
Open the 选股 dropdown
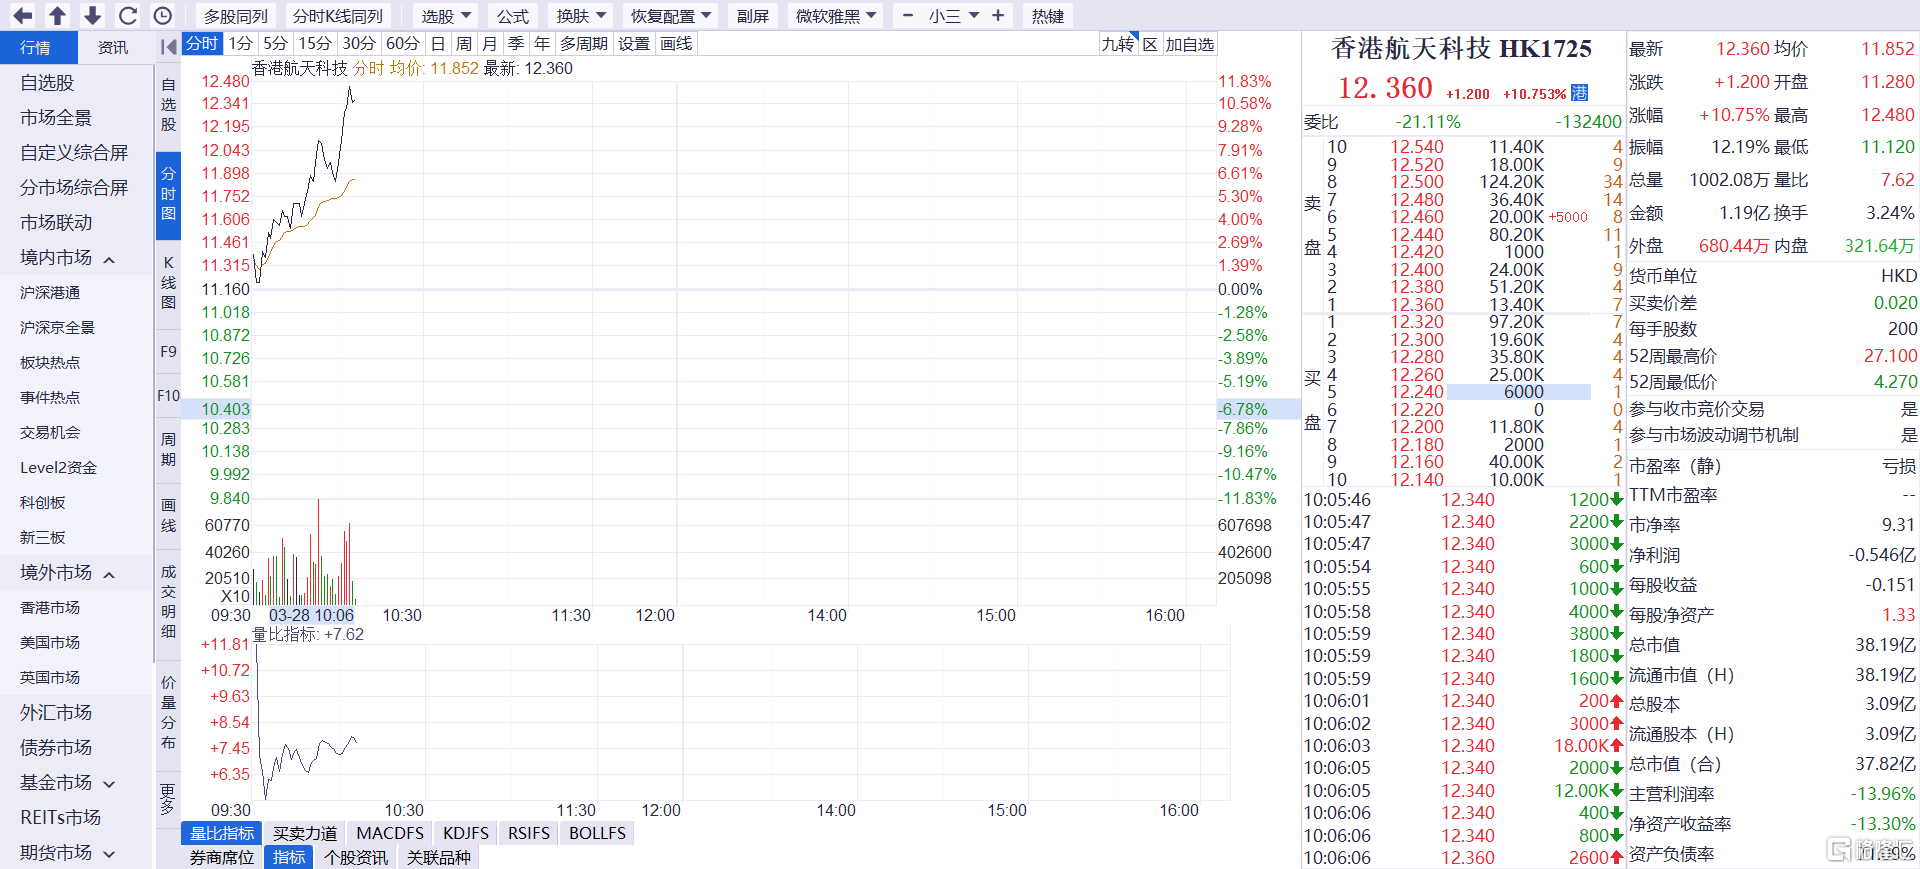pos(446,16)
